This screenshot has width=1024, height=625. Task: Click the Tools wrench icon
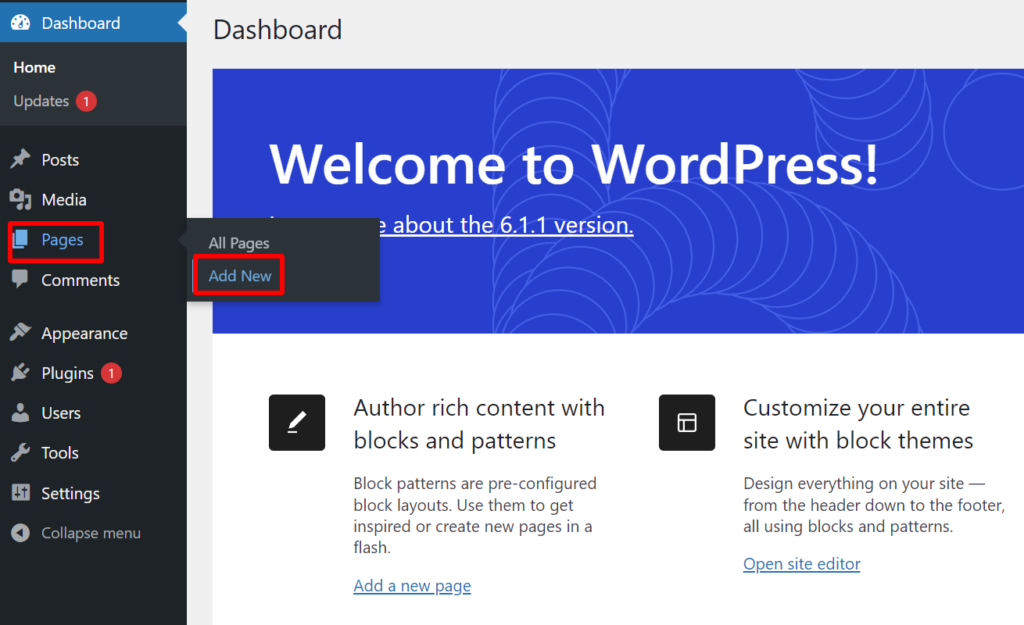click(x=24, y=452)
